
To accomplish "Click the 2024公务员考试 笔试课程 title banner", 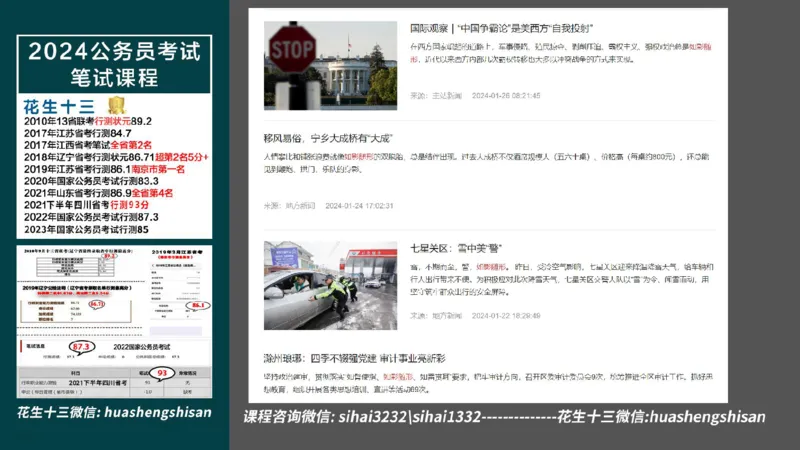I will pos(114,64).
